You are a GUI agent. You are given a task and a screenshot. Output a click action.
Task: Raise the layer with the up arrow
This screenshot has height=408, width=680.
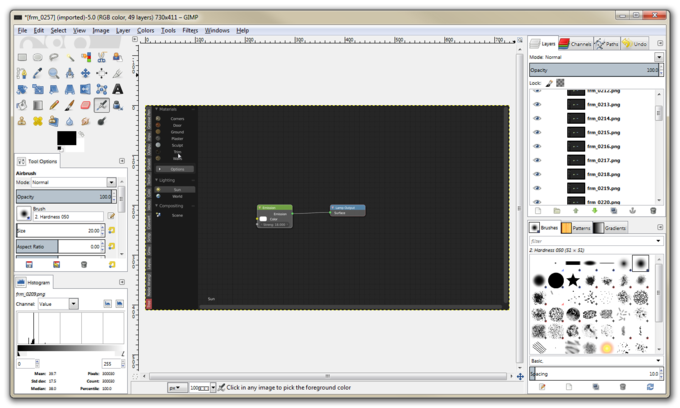click(576, 211)
